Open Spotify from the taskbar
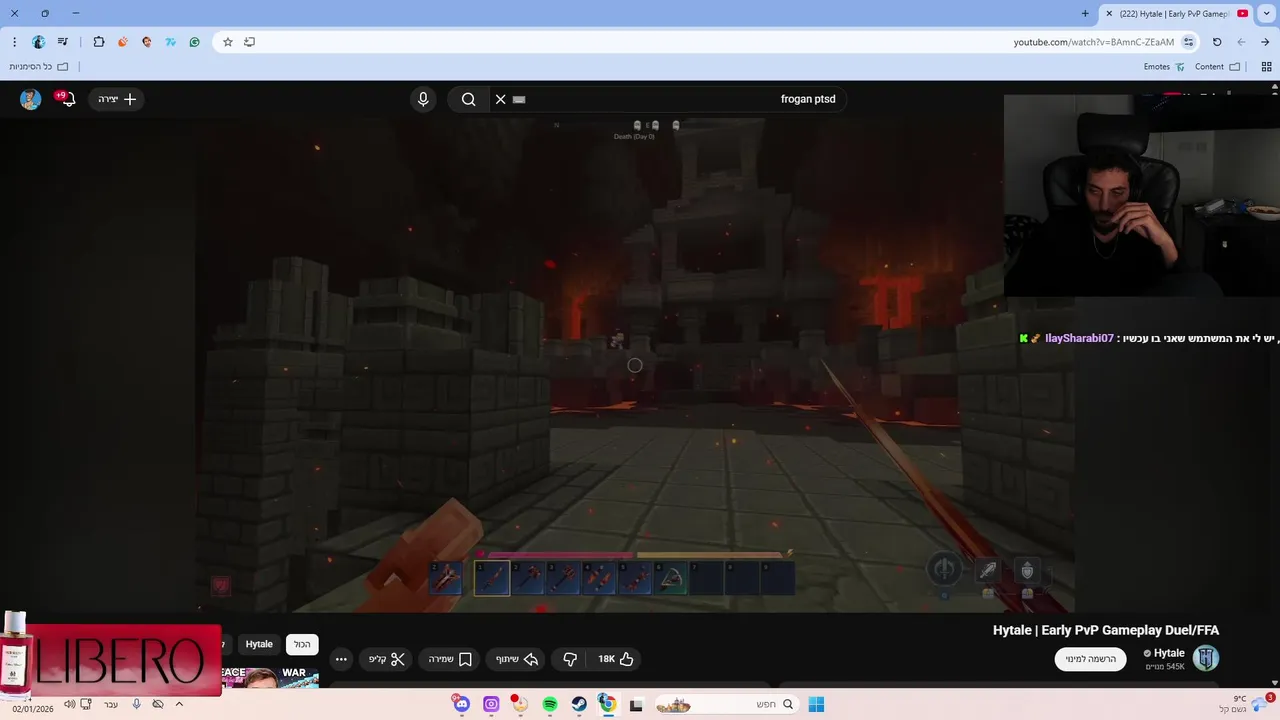 click(x=550, y=704)
